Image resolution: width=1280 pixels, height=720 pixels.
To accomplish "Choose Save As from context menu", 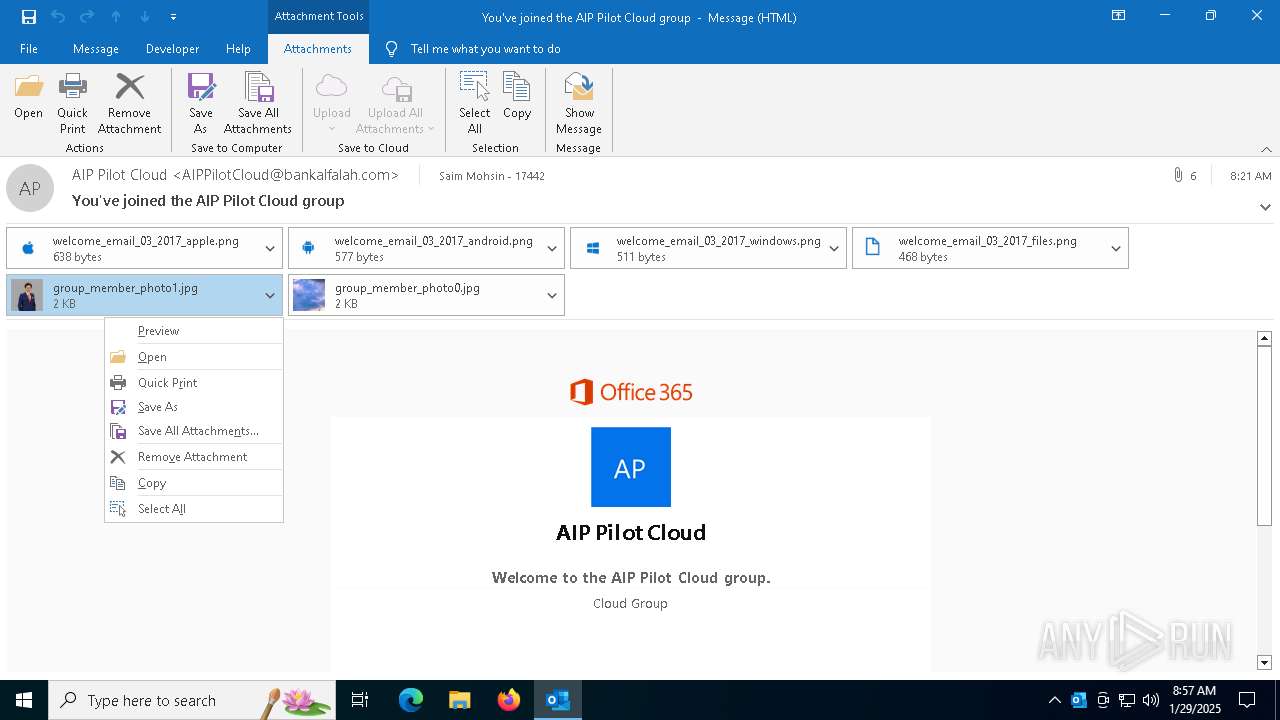I will pos(194,407).
